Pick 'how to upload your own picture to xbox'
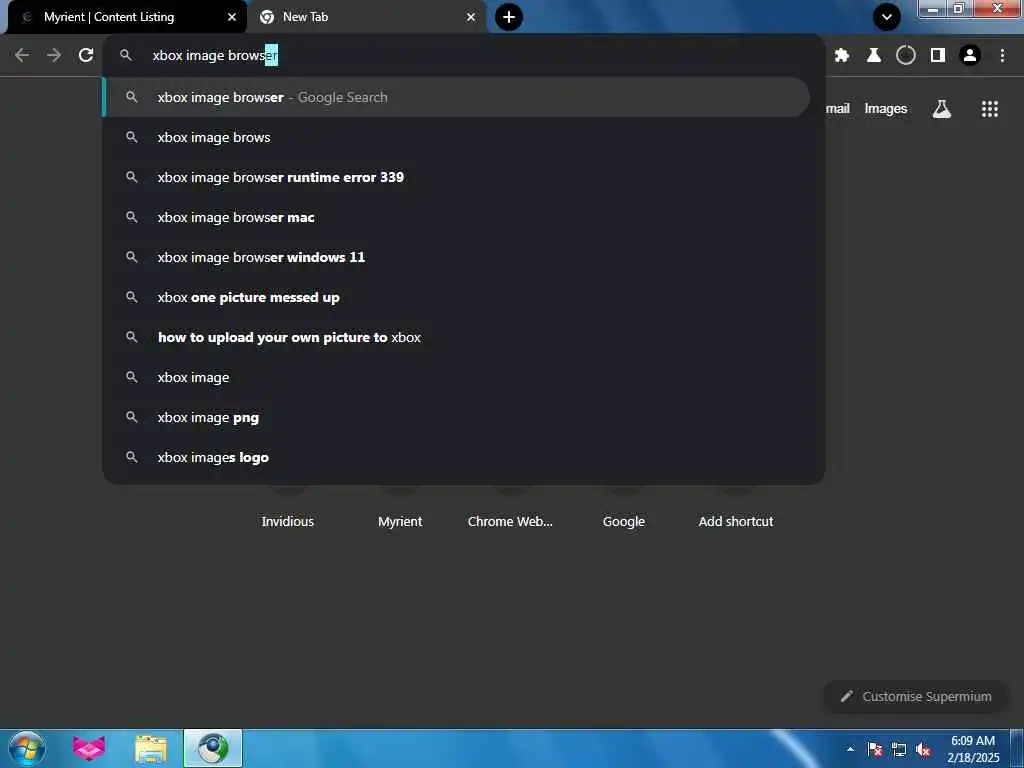The image size is (1024, 768). pos(456,338)
